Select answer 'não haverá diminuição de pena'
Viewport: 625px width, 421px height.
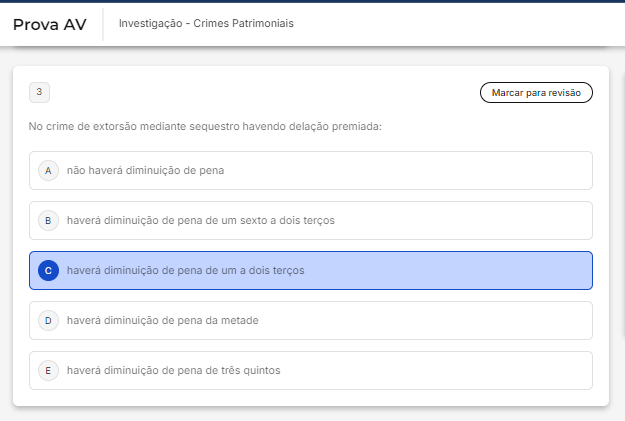pos(145,170)
